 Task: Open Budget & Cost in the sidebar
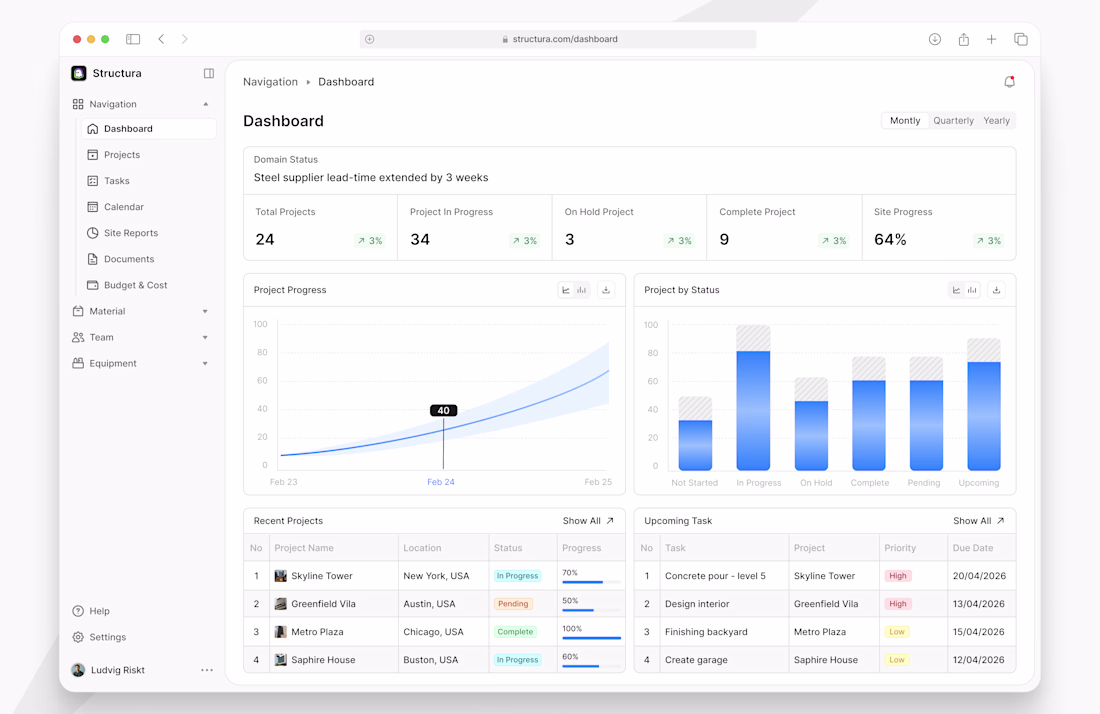[148, 285]
